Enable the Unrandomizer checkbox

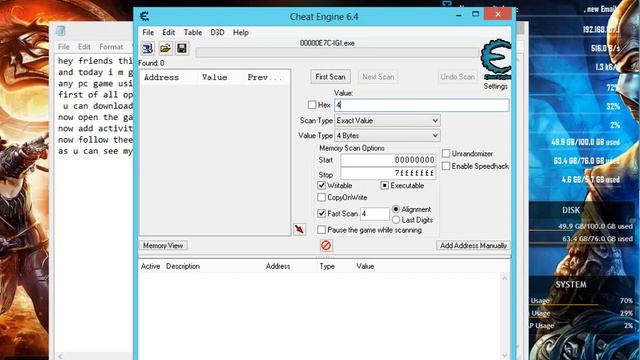[446, 153]
